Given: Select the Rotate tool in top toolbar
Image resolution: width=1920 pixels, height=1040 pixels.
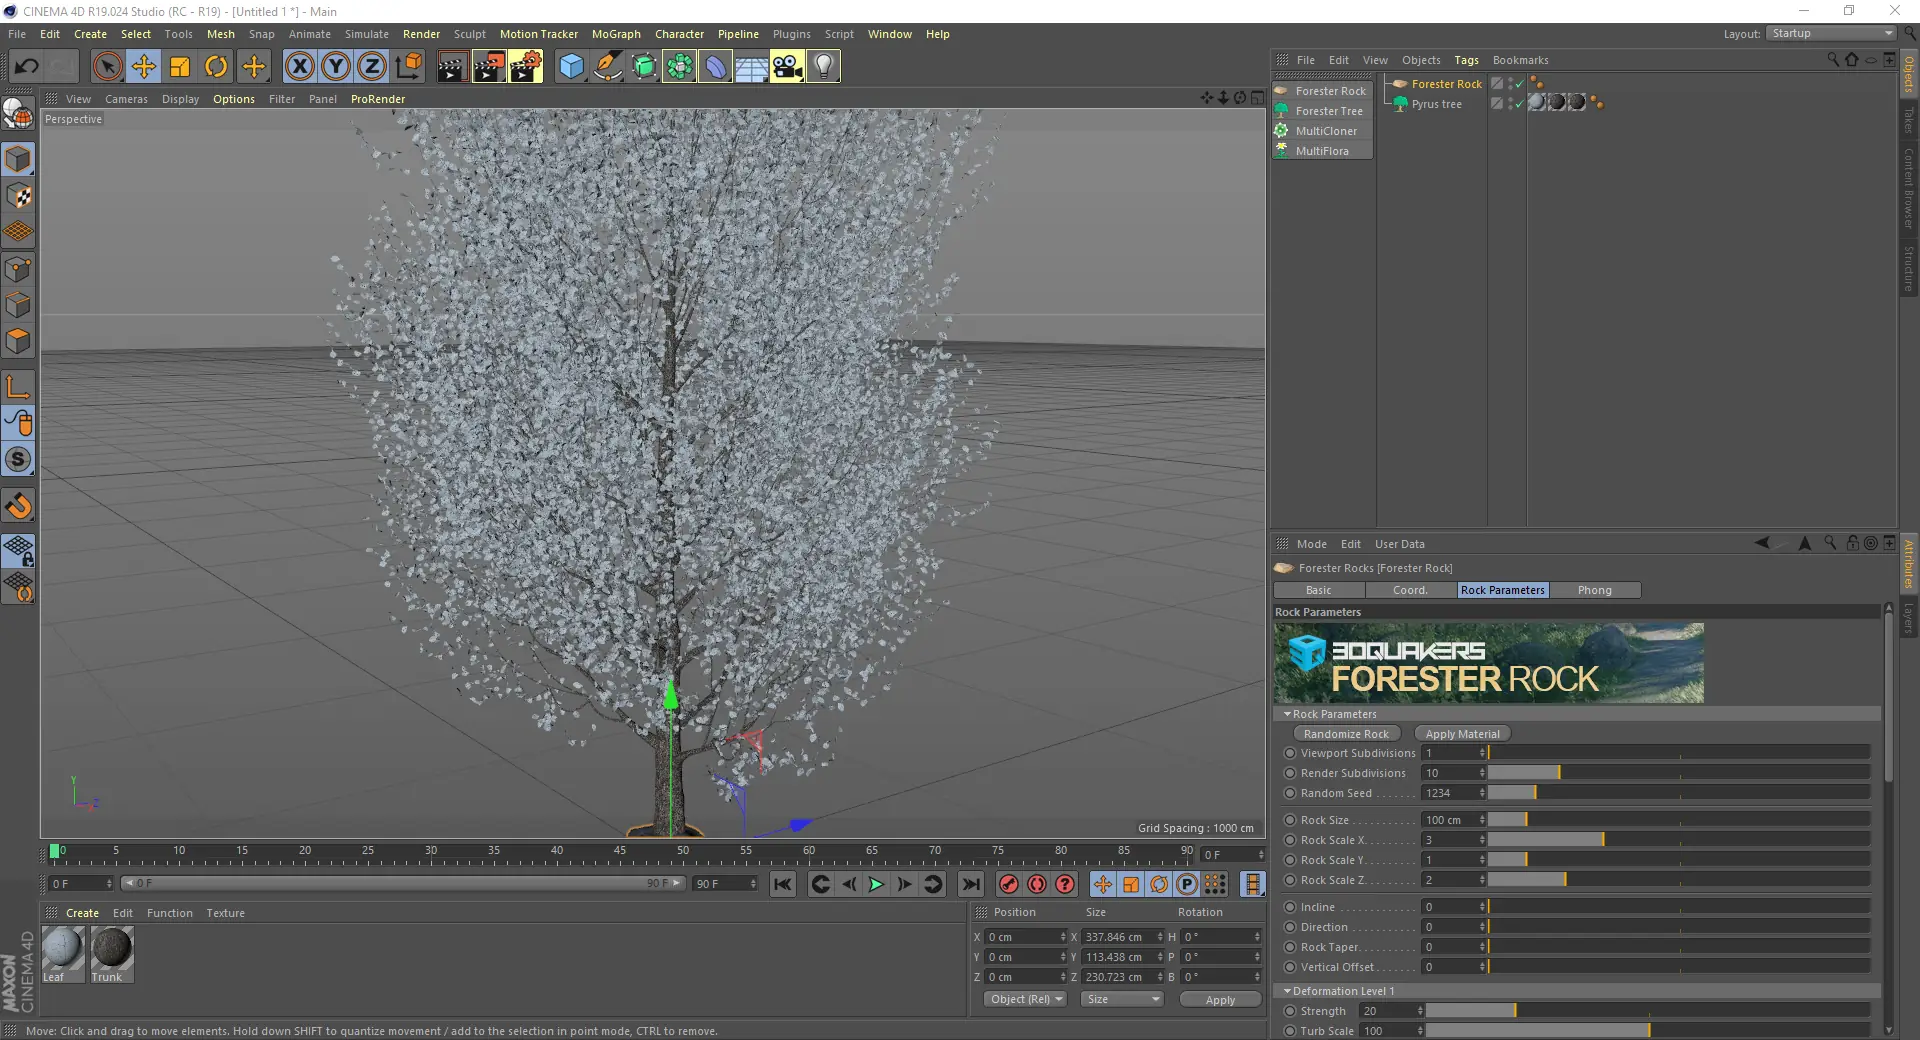Looking at the screenshot, I should click(216, 67).
